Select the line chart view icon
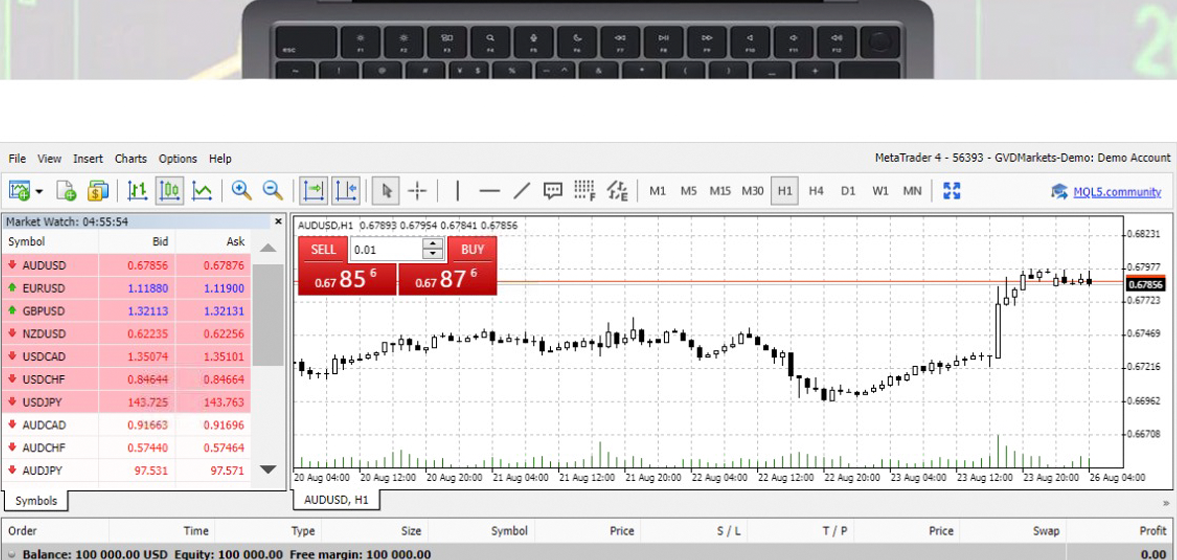 201,191
